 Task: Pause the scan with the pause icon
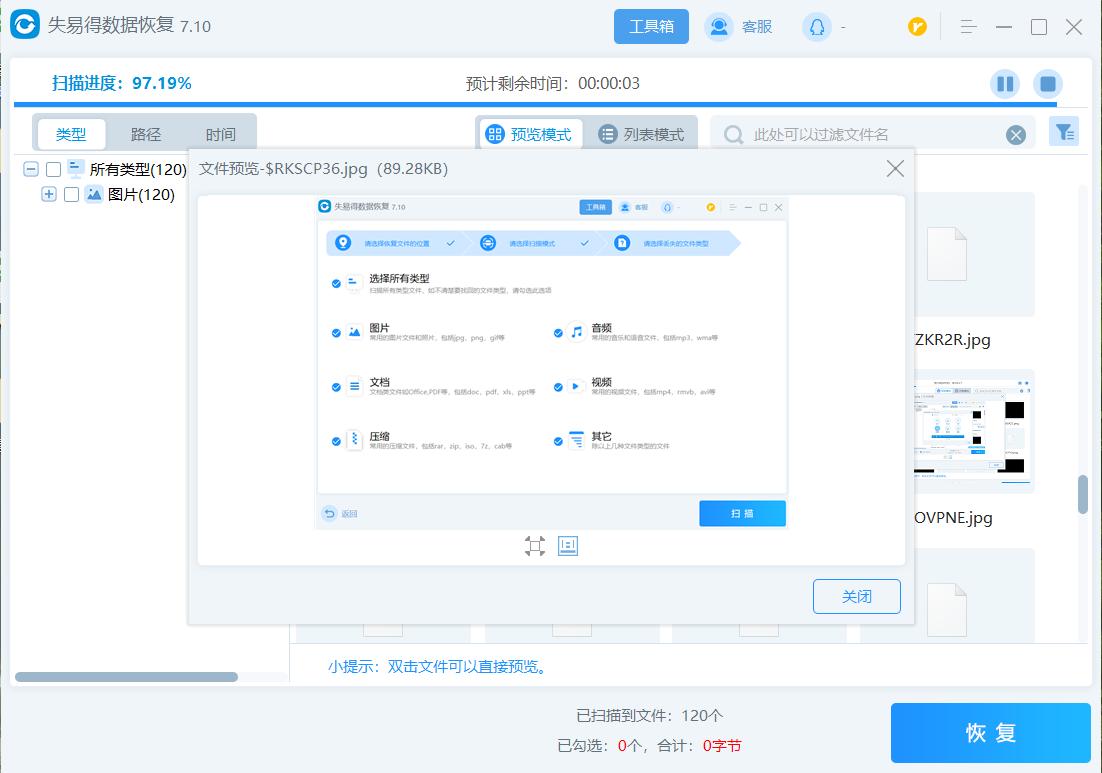[1004, 84]
